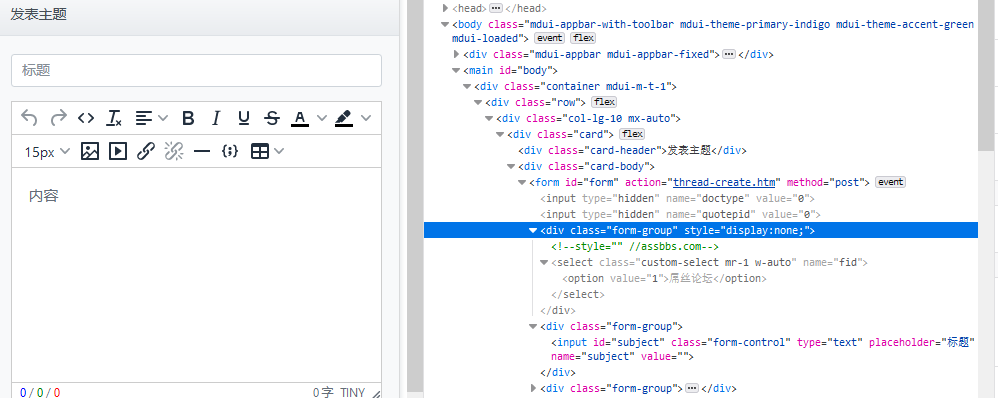Click ellipsis badge in last form-group

[692, 388]
